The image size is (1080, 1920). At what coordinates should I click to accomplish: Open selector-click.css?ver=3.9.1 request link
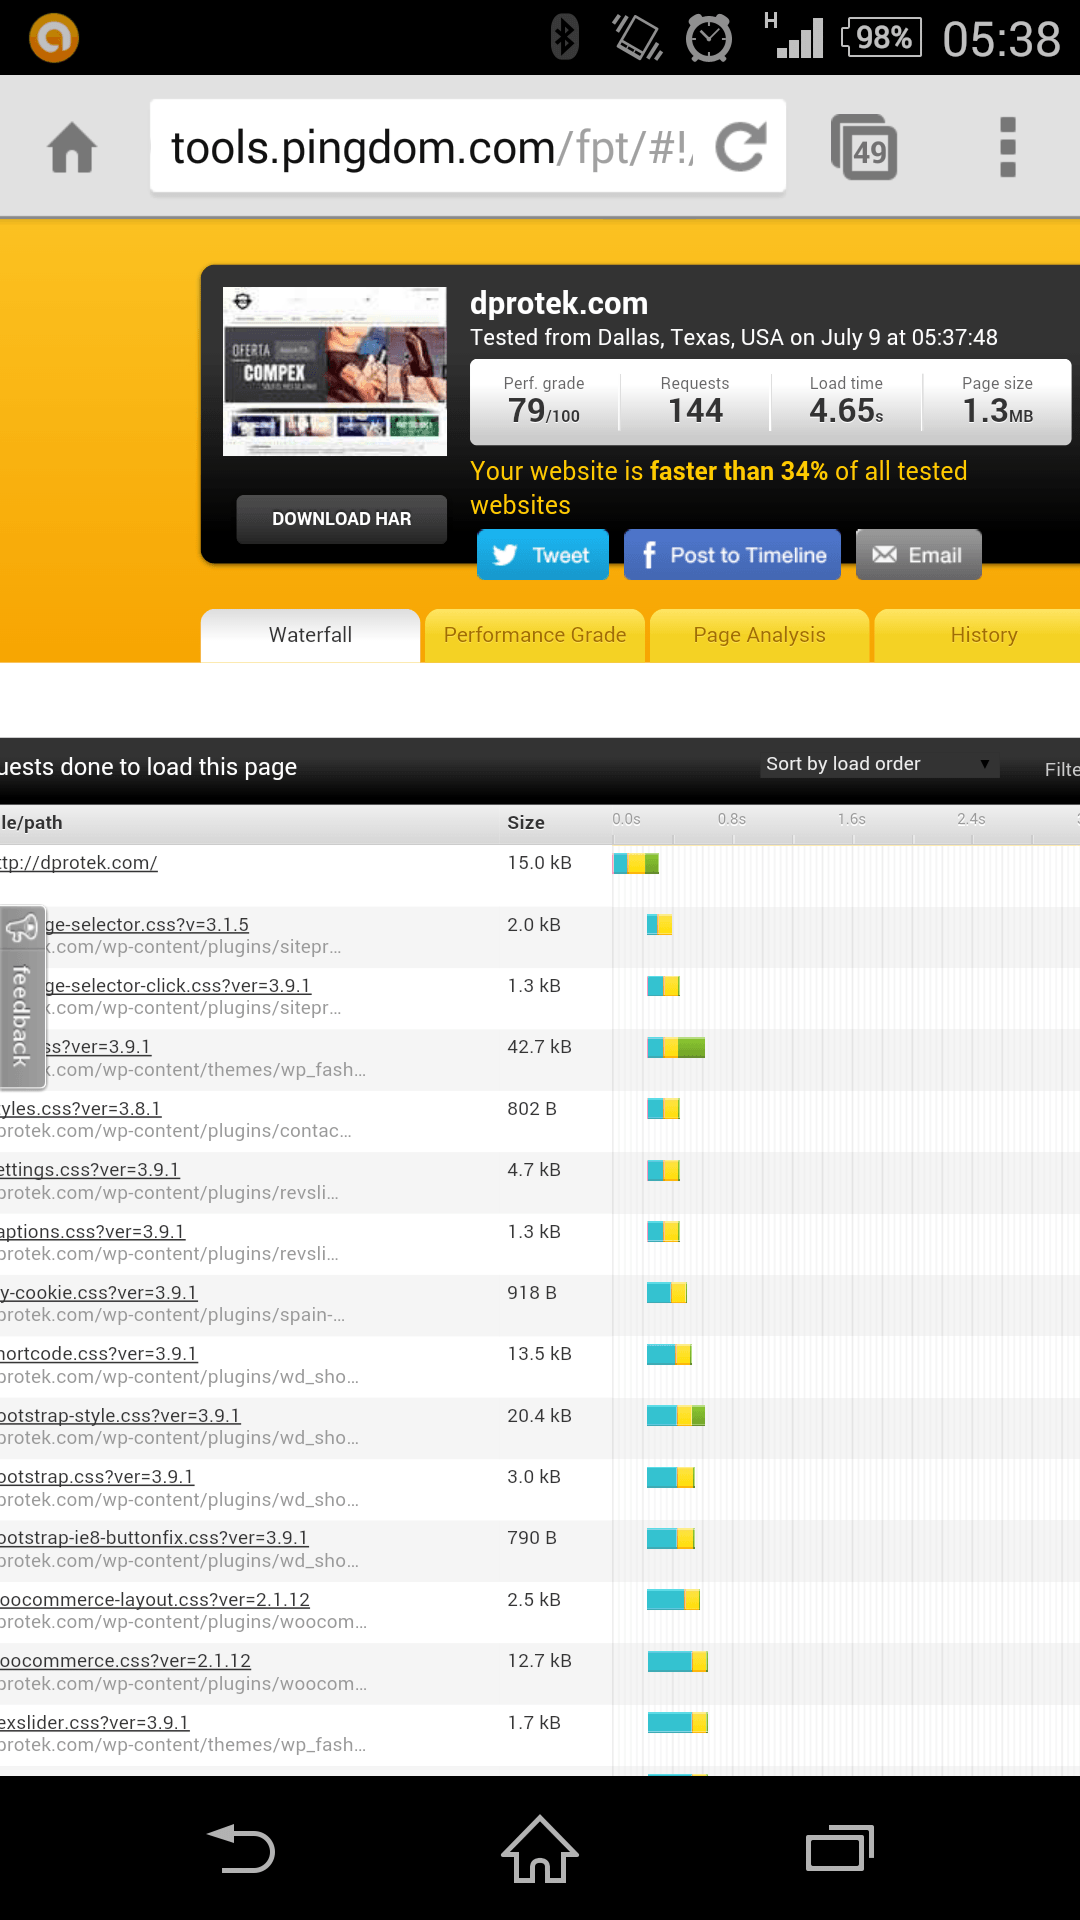[178, 985]
